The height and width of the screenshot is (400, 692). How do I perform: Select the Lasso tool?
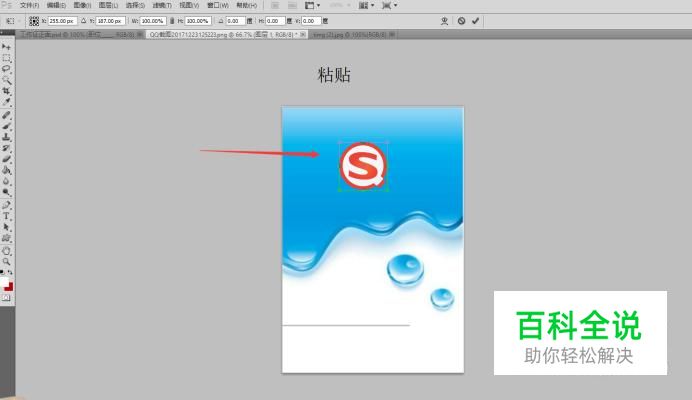click(x=6, y=69)
